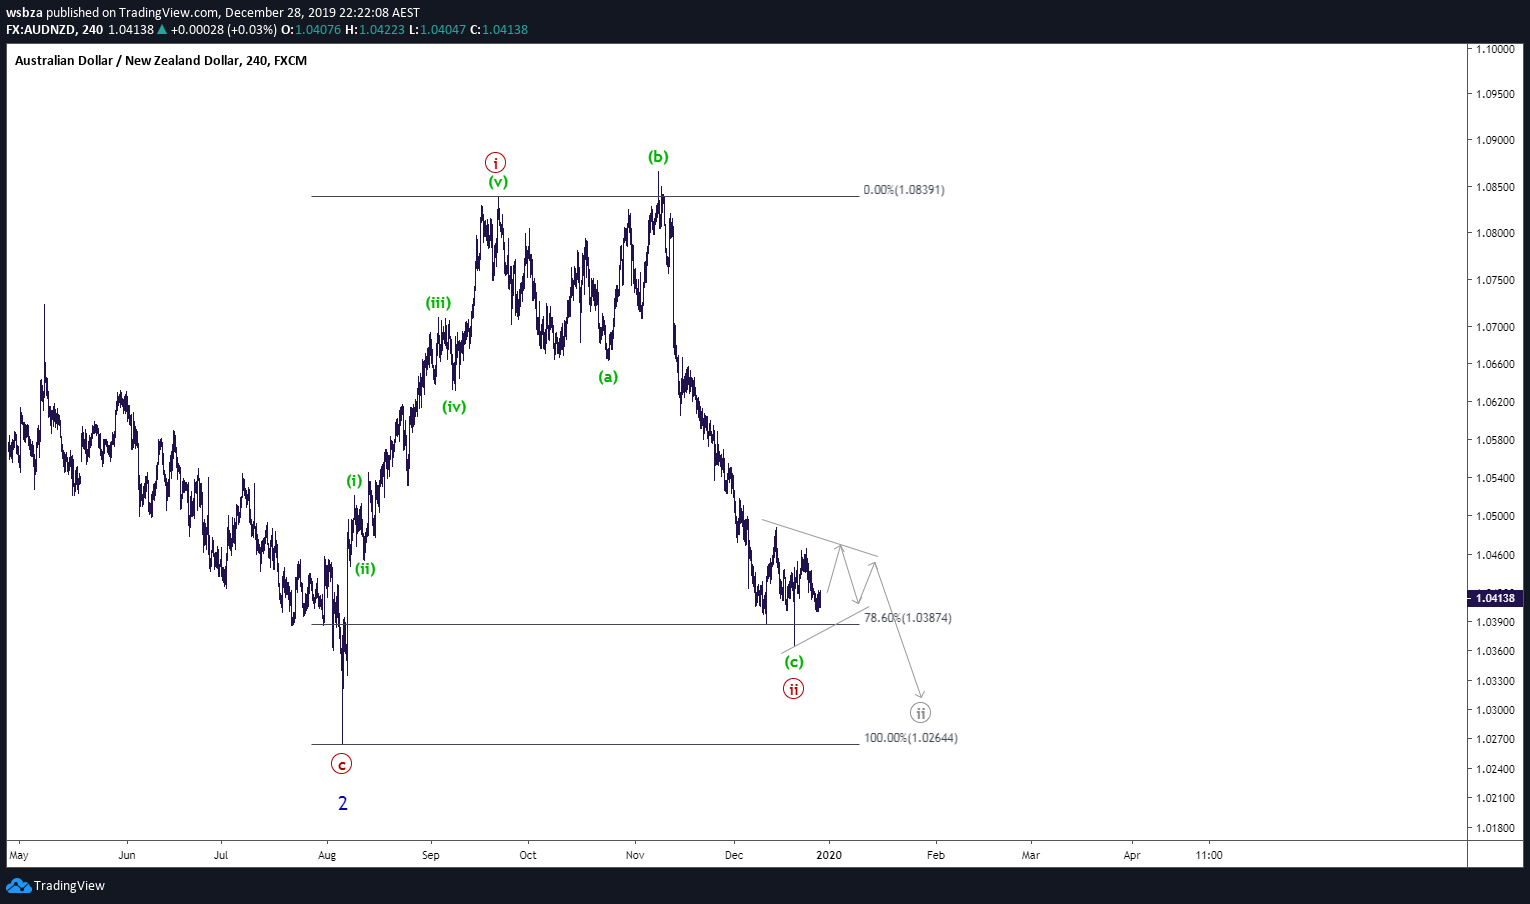The image size is (1530, 904).
Task: Click the 'Oct' label on time axis
Action: point(528,855)
